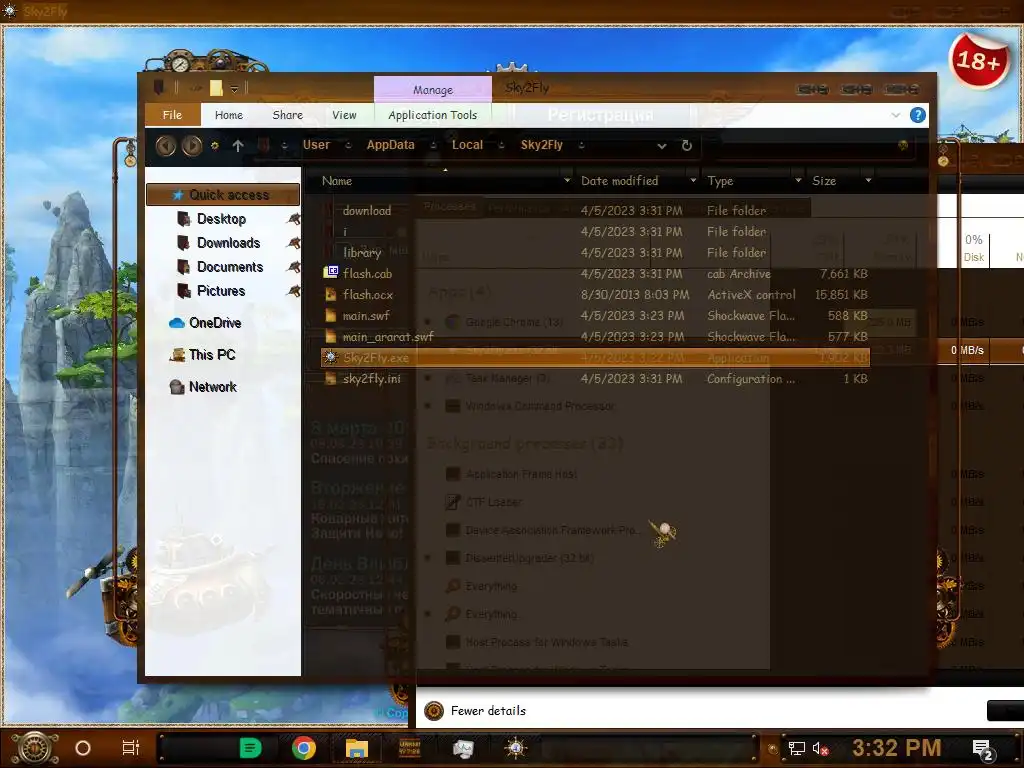Click the 3:32 PM clock
Screen dimensions: 1024x768
pos(897,748)
